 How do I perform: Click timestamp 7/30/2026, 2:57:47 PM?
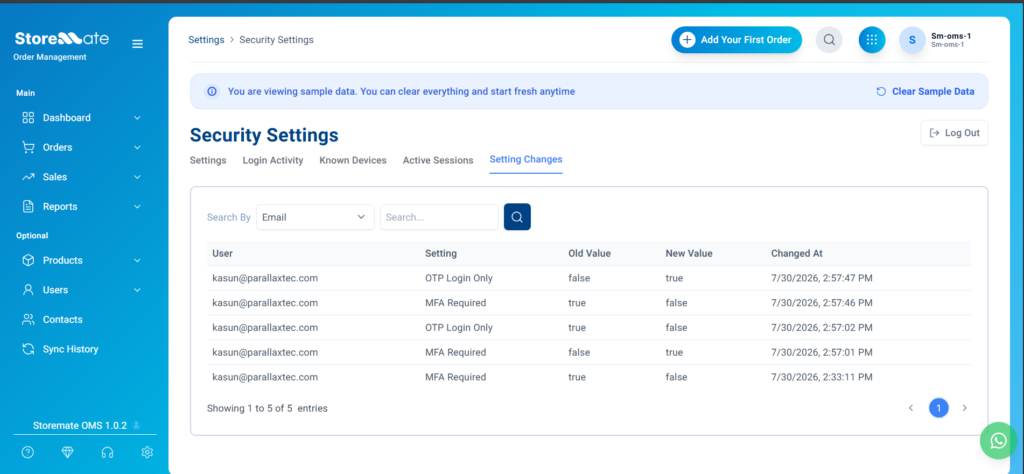click(x=822, y=278)
